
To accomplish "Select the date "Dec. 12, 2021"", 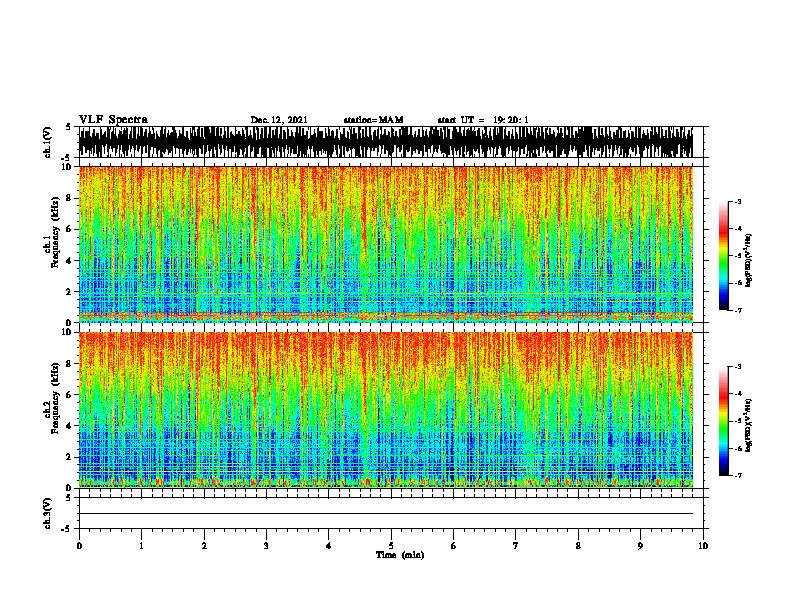I will pos(279,120).
